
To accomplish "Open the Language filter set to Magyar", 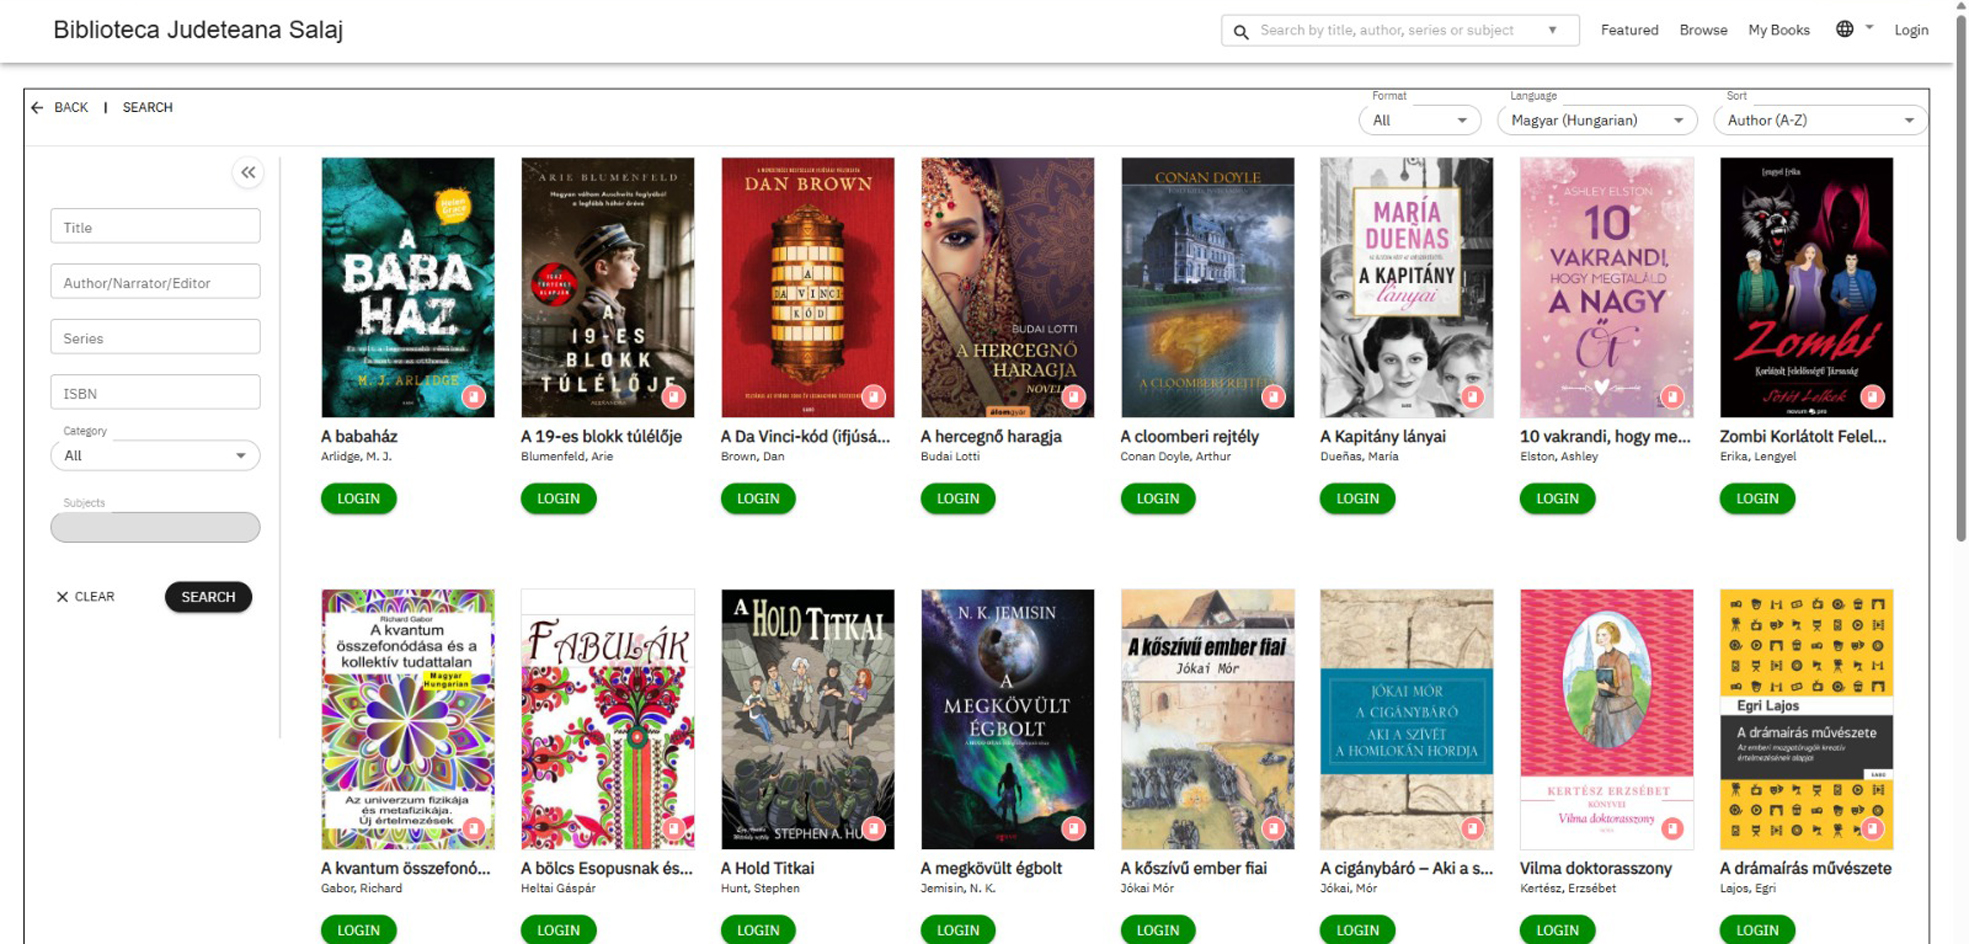I will pyautogui.click(x=1596, y=120).
